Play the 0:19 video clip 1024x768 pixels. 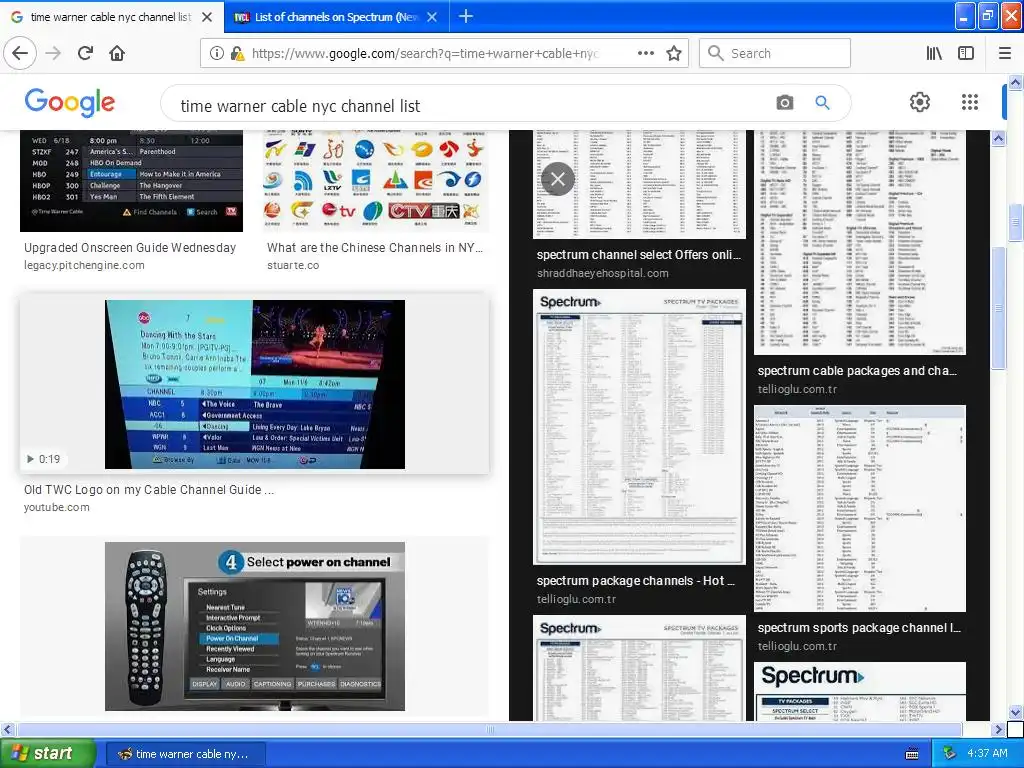[43, 459]
